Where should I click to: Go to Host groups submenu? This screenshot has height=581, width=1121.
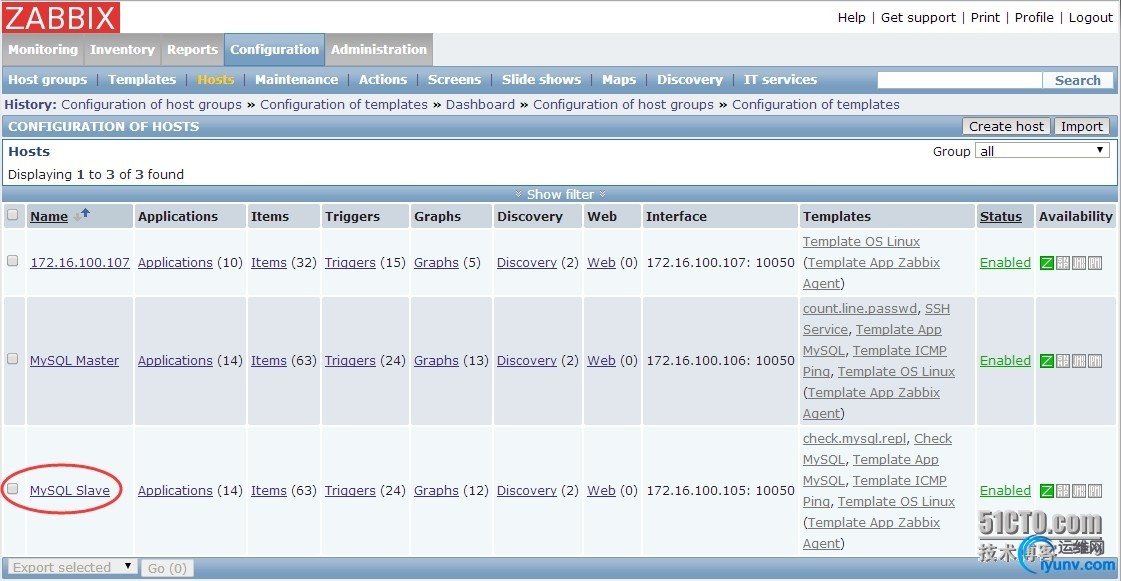click(47, 79)
